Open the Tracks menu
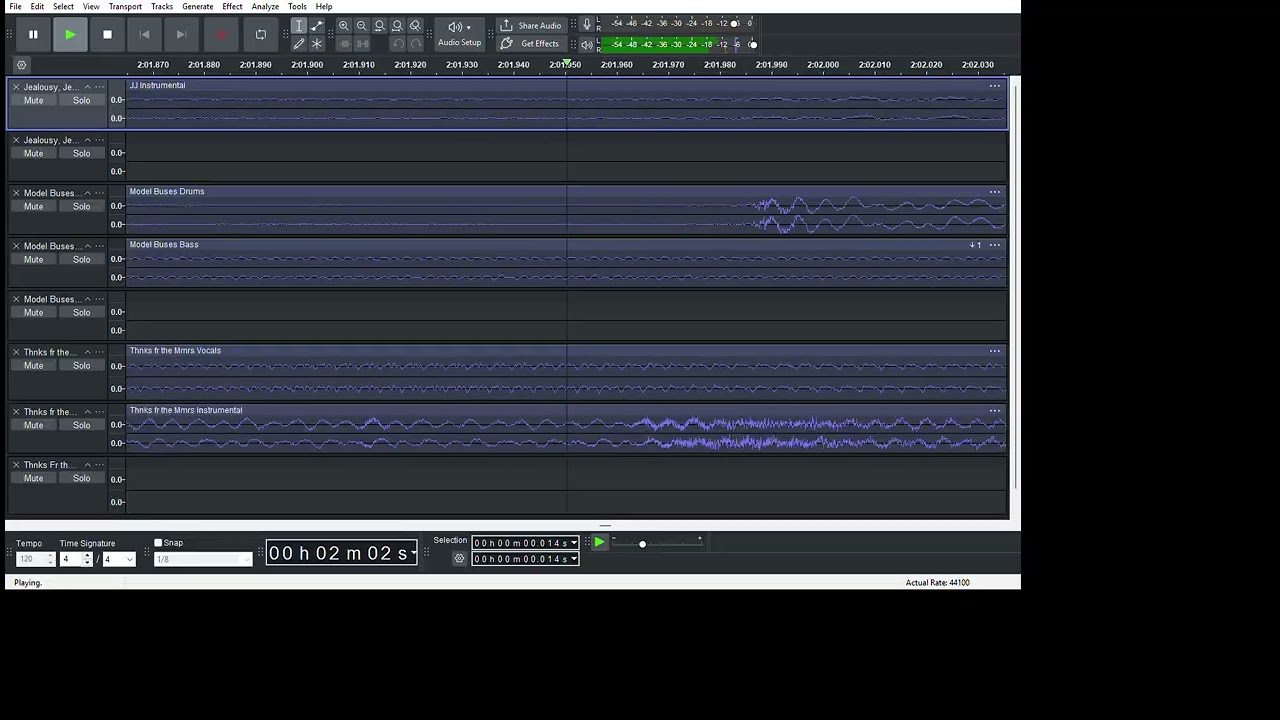 pos(162,7)
